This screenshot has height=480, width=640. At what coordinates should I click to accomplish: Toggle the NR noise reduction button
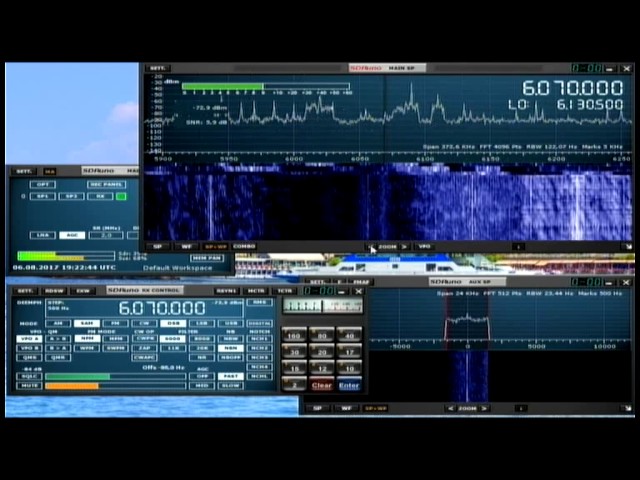[202, 358]
